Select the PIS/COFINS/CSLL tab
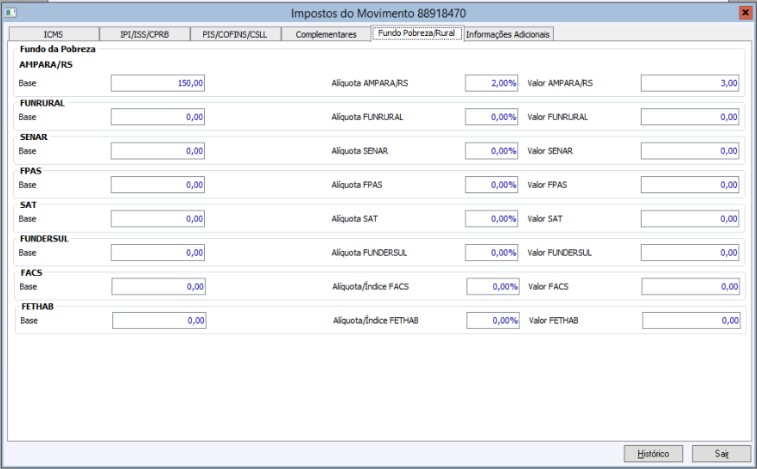 (x=235, y=34)
